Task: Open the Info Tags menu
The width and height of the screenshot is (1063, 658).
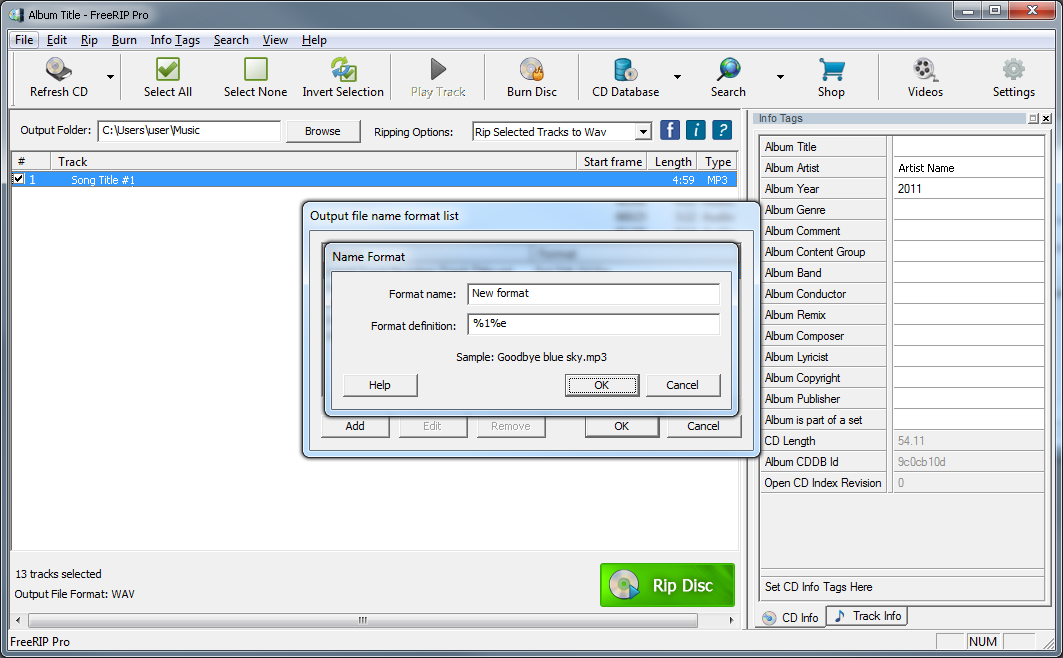Action: 175,40
